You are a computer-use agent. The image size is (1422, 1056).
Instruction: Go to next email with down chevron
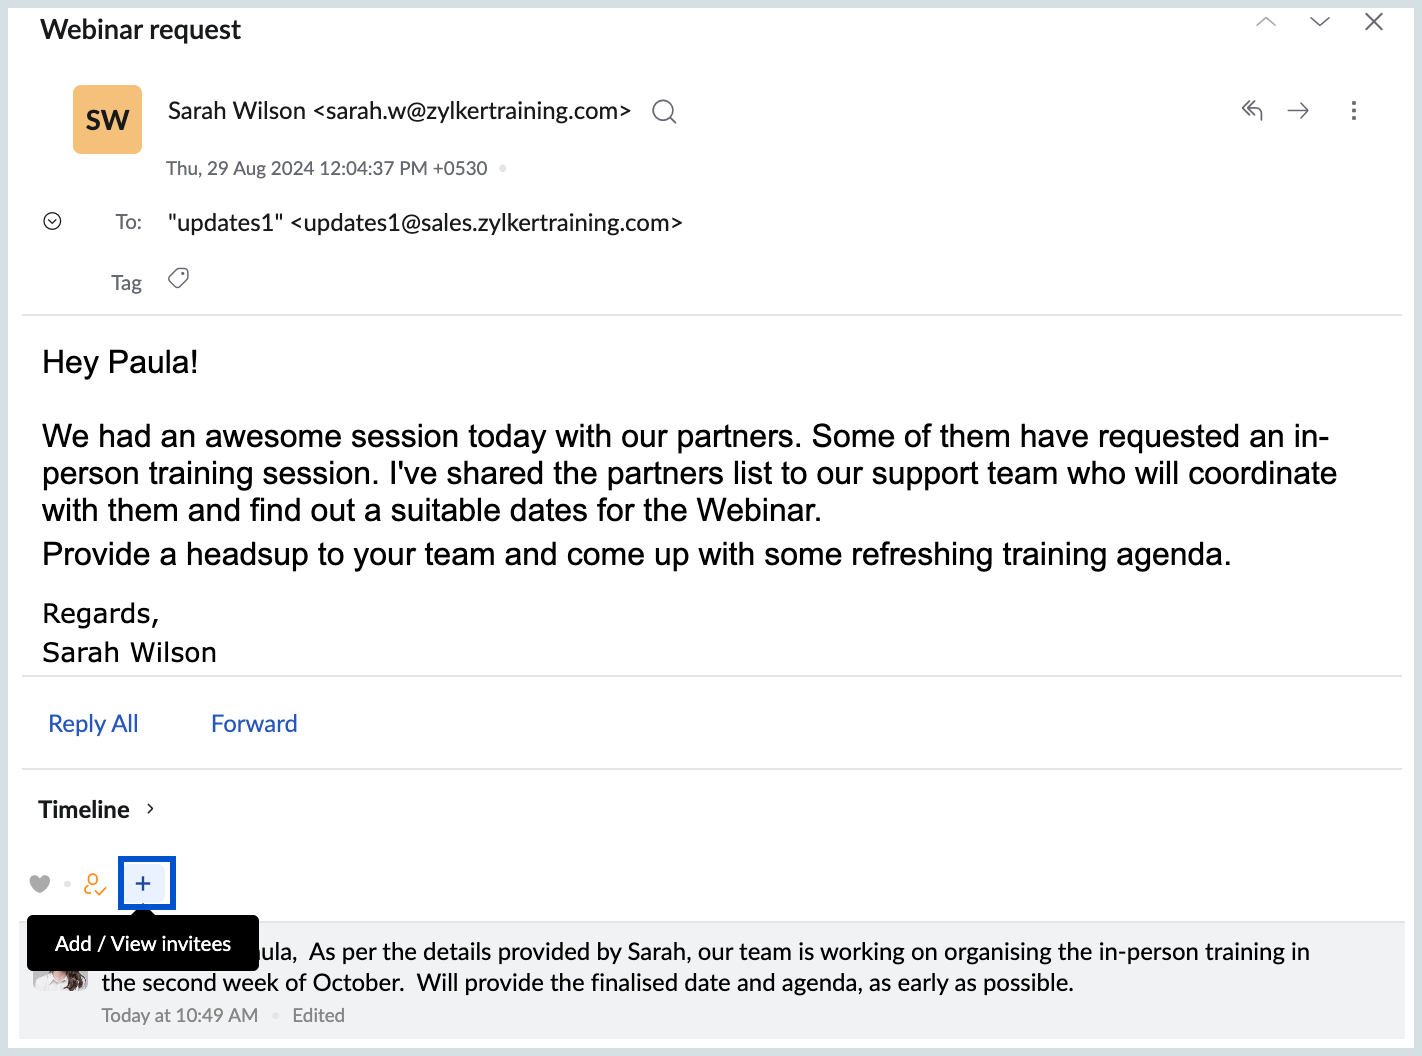coord(1320,22)
